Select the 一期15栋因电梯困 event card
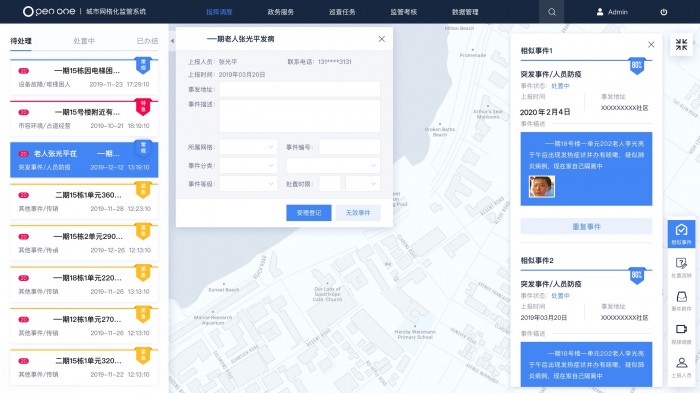The height and width of the screenshot is (393, 700). (x=84, y=76)
